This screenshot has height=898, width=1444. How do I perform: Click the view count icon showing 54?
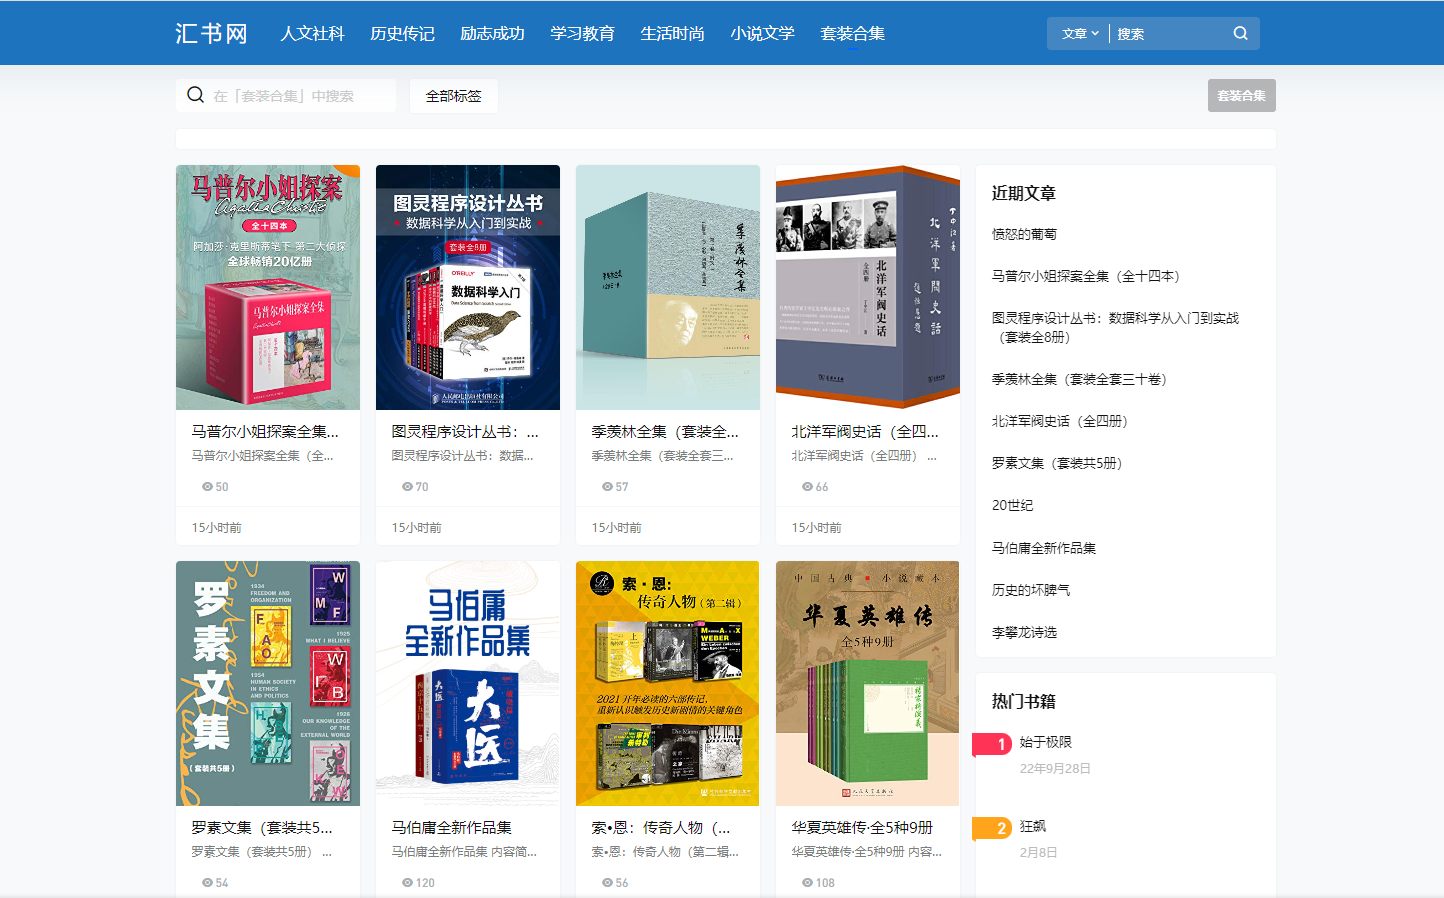point(207,883)
